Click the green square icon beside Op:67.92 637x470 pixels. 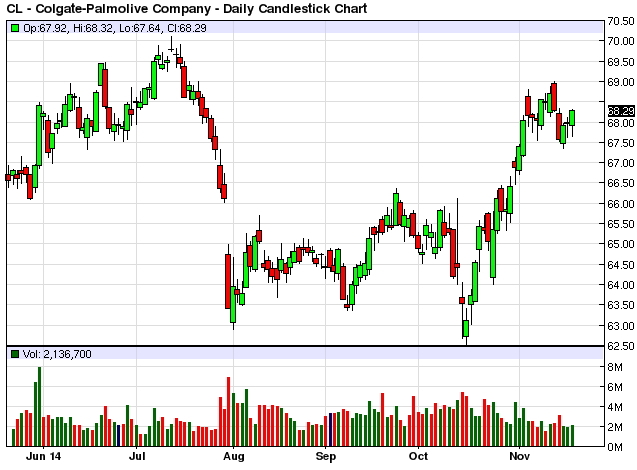coord(15,28)
